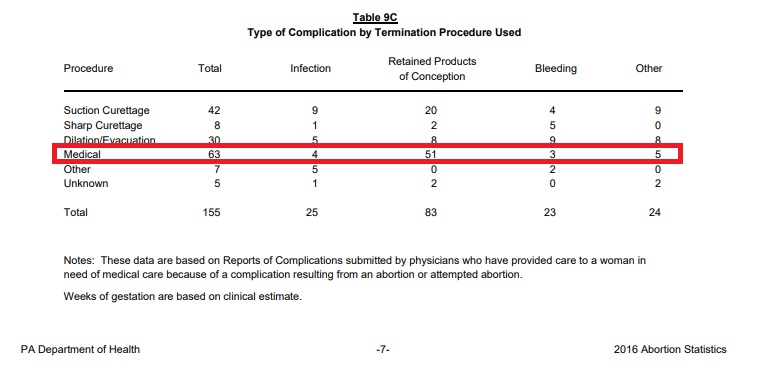Click the Infection column header
Screen dimensions: 771x378
pos(310,68)
